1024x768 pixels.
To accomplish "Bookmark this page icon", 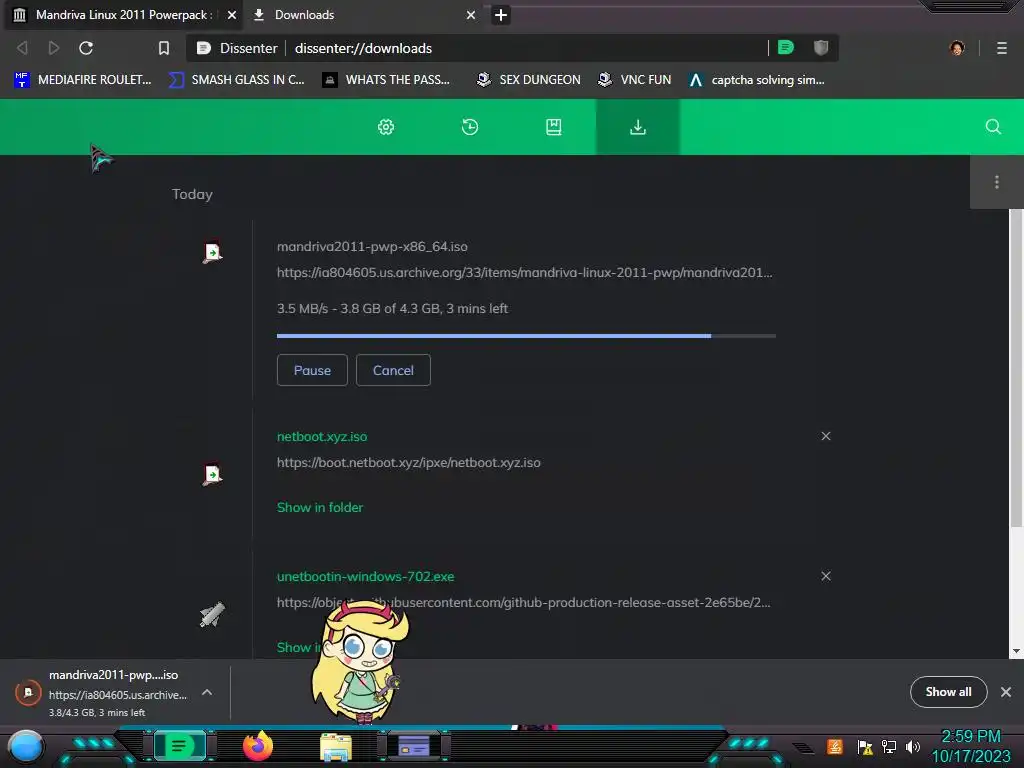I will pyautogui.click(x=164, y=48).
